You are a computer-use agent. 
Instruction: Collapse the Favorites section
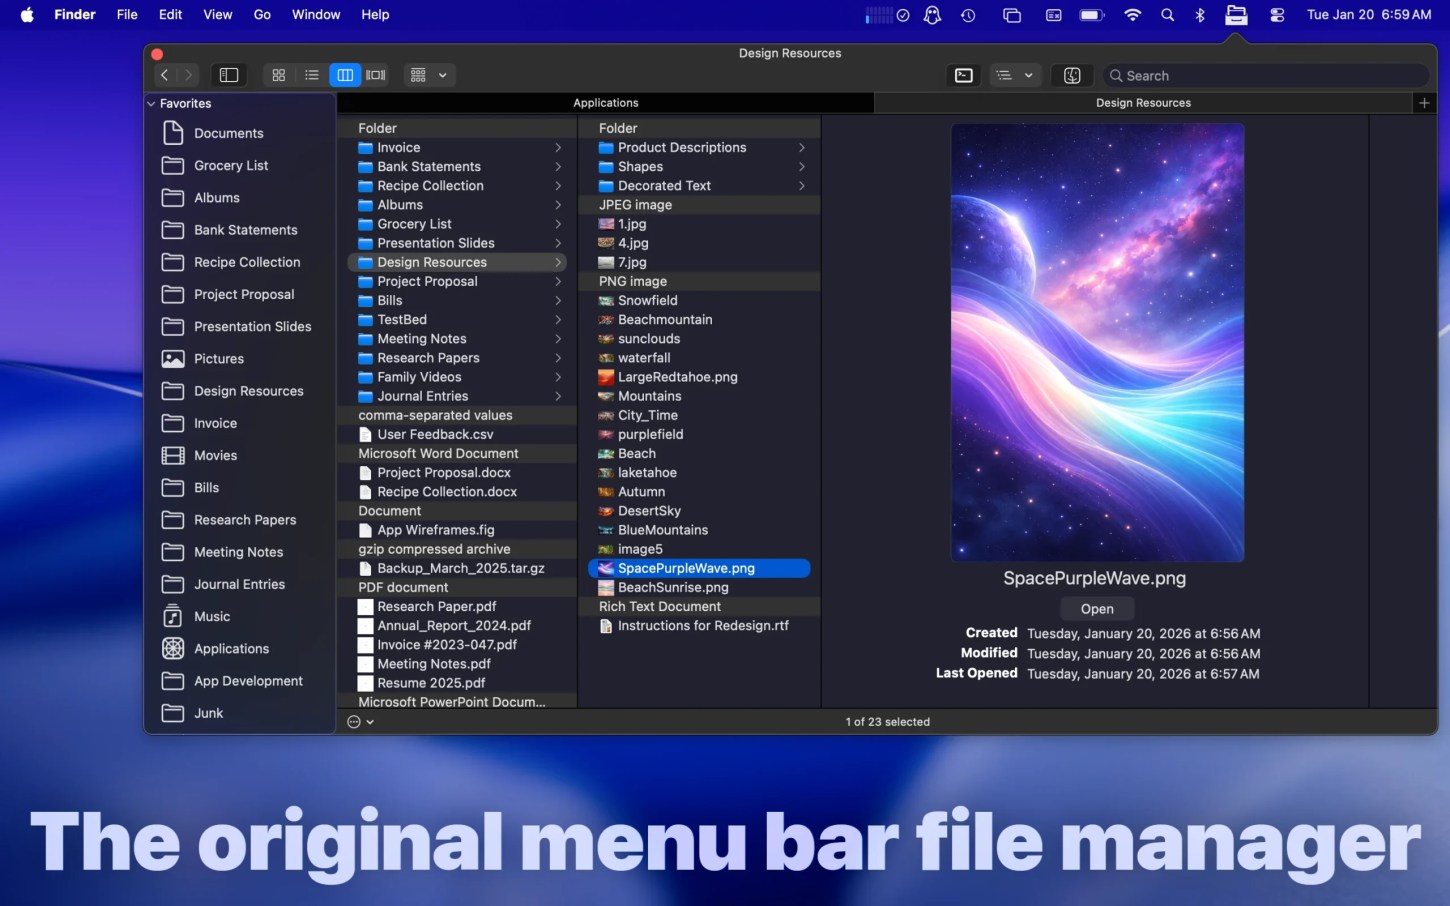[x=151, y=103]
